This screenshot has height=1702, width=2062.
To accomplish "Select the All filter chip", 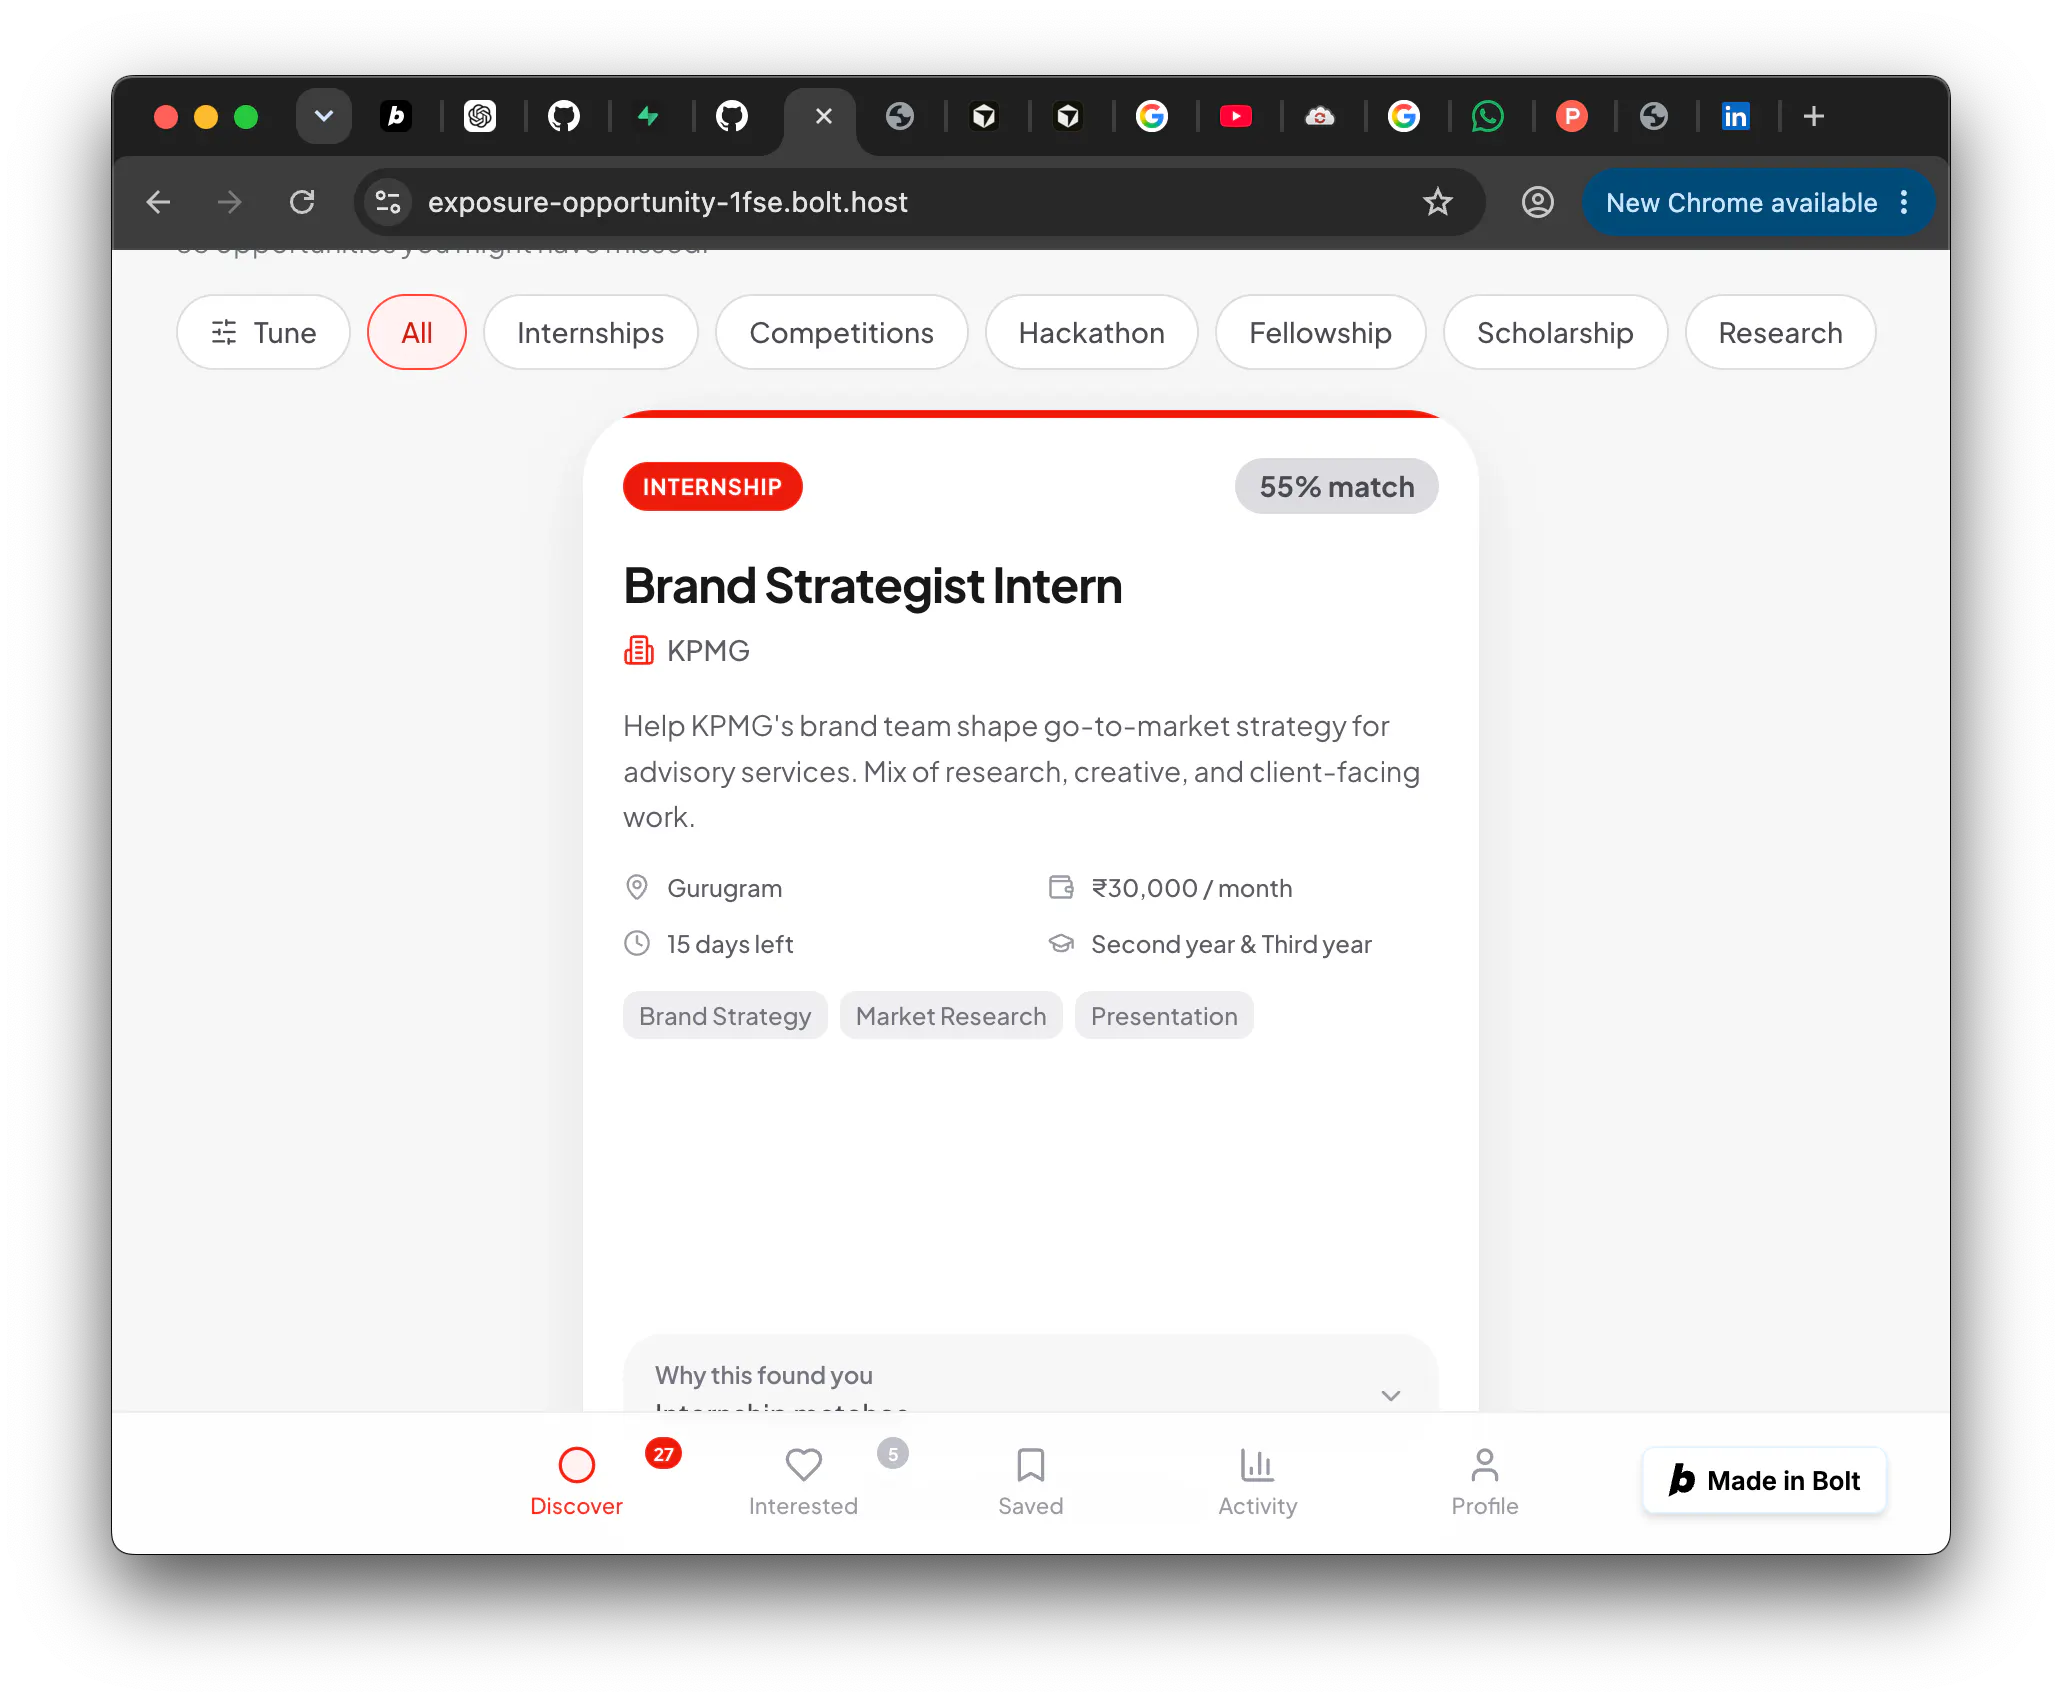I will click(x=417, y=333).
